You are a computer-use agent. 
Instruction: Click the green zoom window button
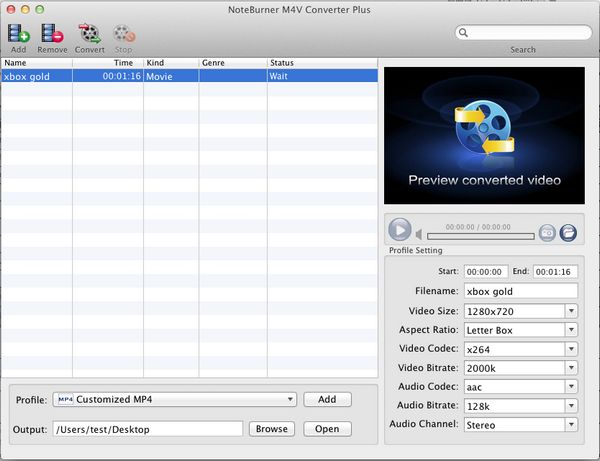click(39, 10)
